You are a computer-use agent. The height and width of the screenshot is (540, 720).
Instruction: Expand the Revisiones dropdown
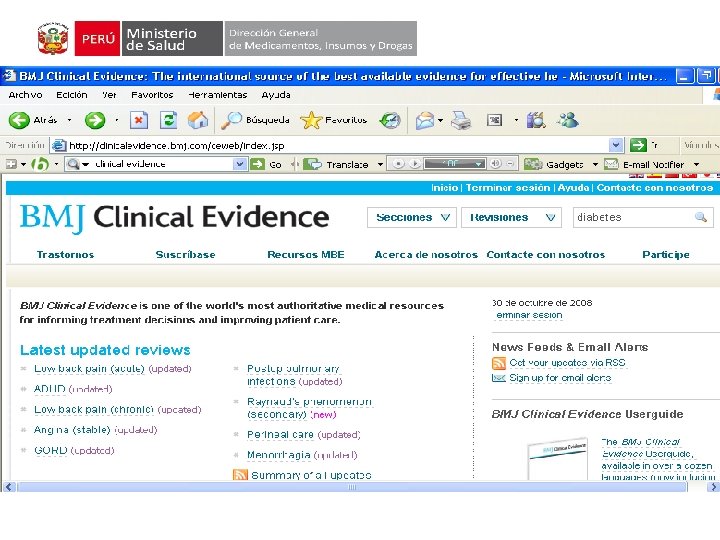tap(551, 217)
